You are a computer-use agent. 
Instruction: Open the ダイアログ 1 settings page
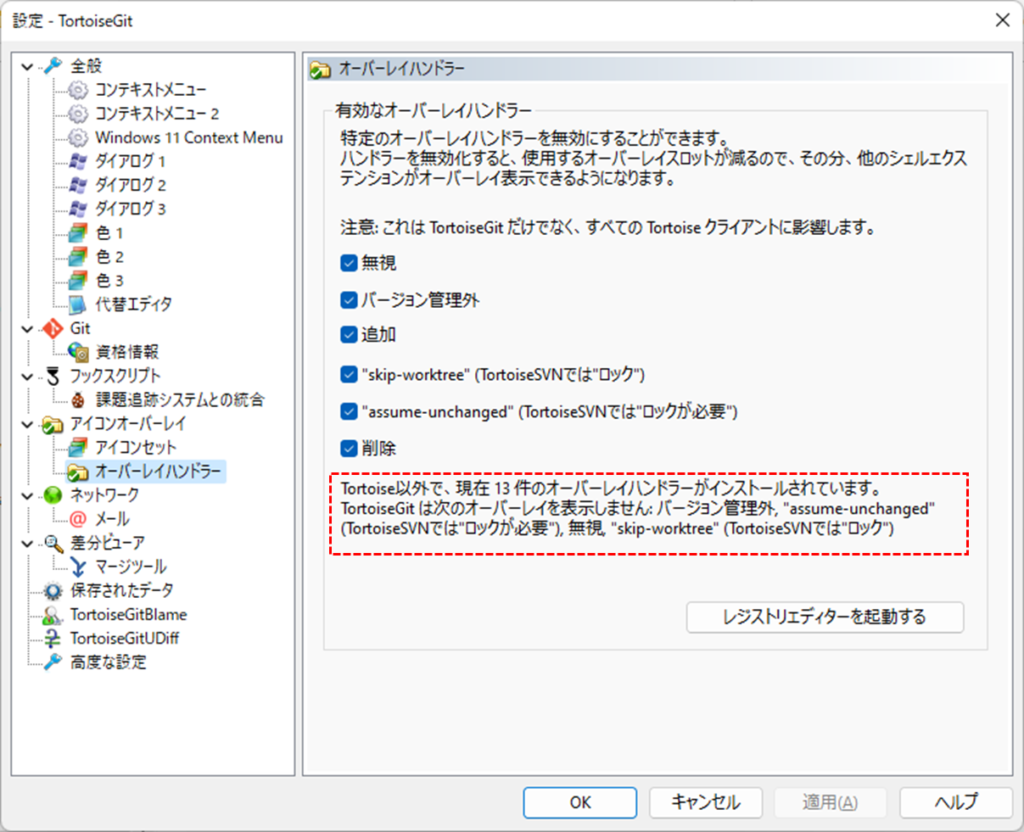[x=130, y=161]
